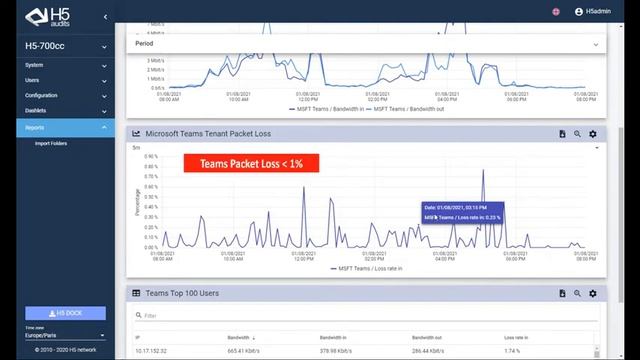640x360 pixels.
Task: Click the main page vertical scrollbar
Action: 621,214
